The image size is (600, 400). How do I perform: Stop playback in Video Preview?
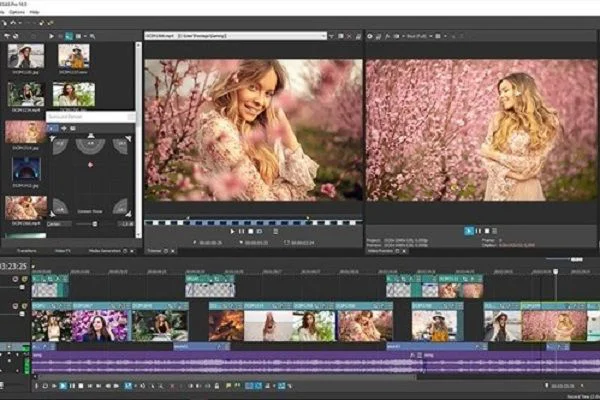pyautogui.click(x=487, y=231)
